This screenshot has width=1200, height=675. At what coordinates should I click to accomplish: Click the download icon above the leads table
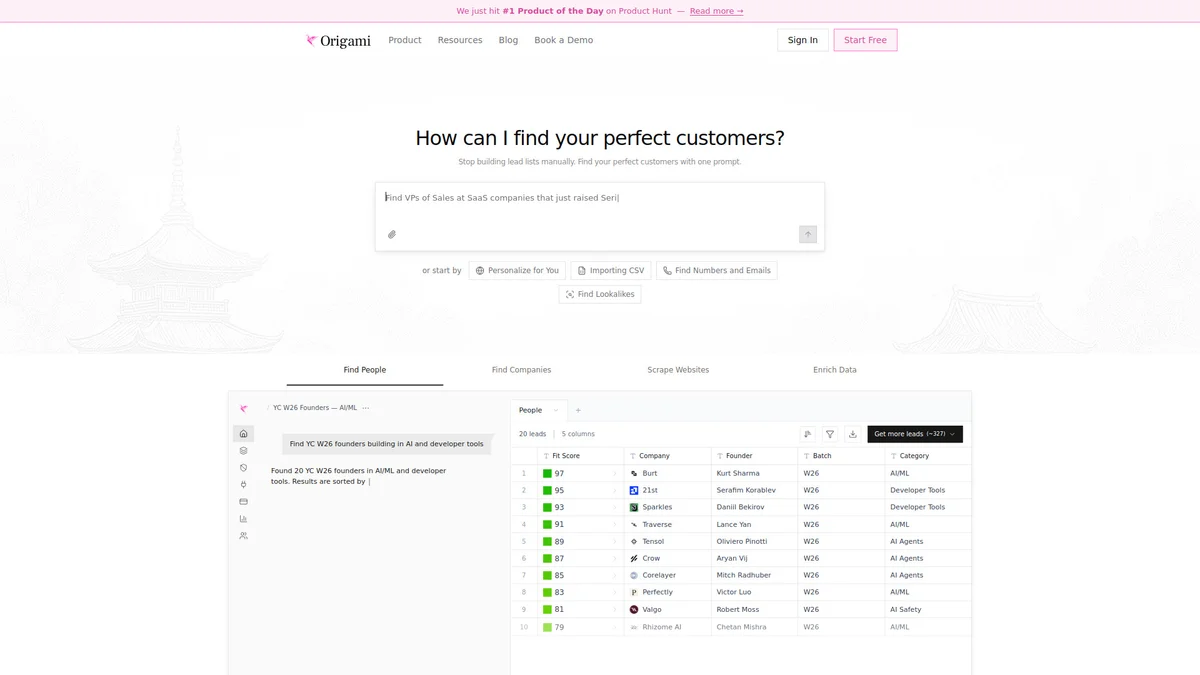(852, 434)
